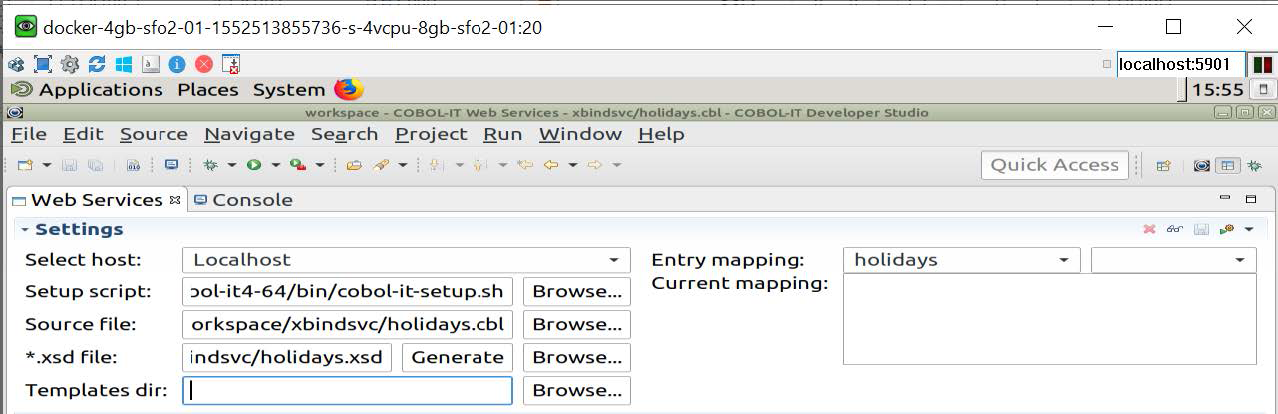
Task: Open the Project menu
Action: coord(431,134)
